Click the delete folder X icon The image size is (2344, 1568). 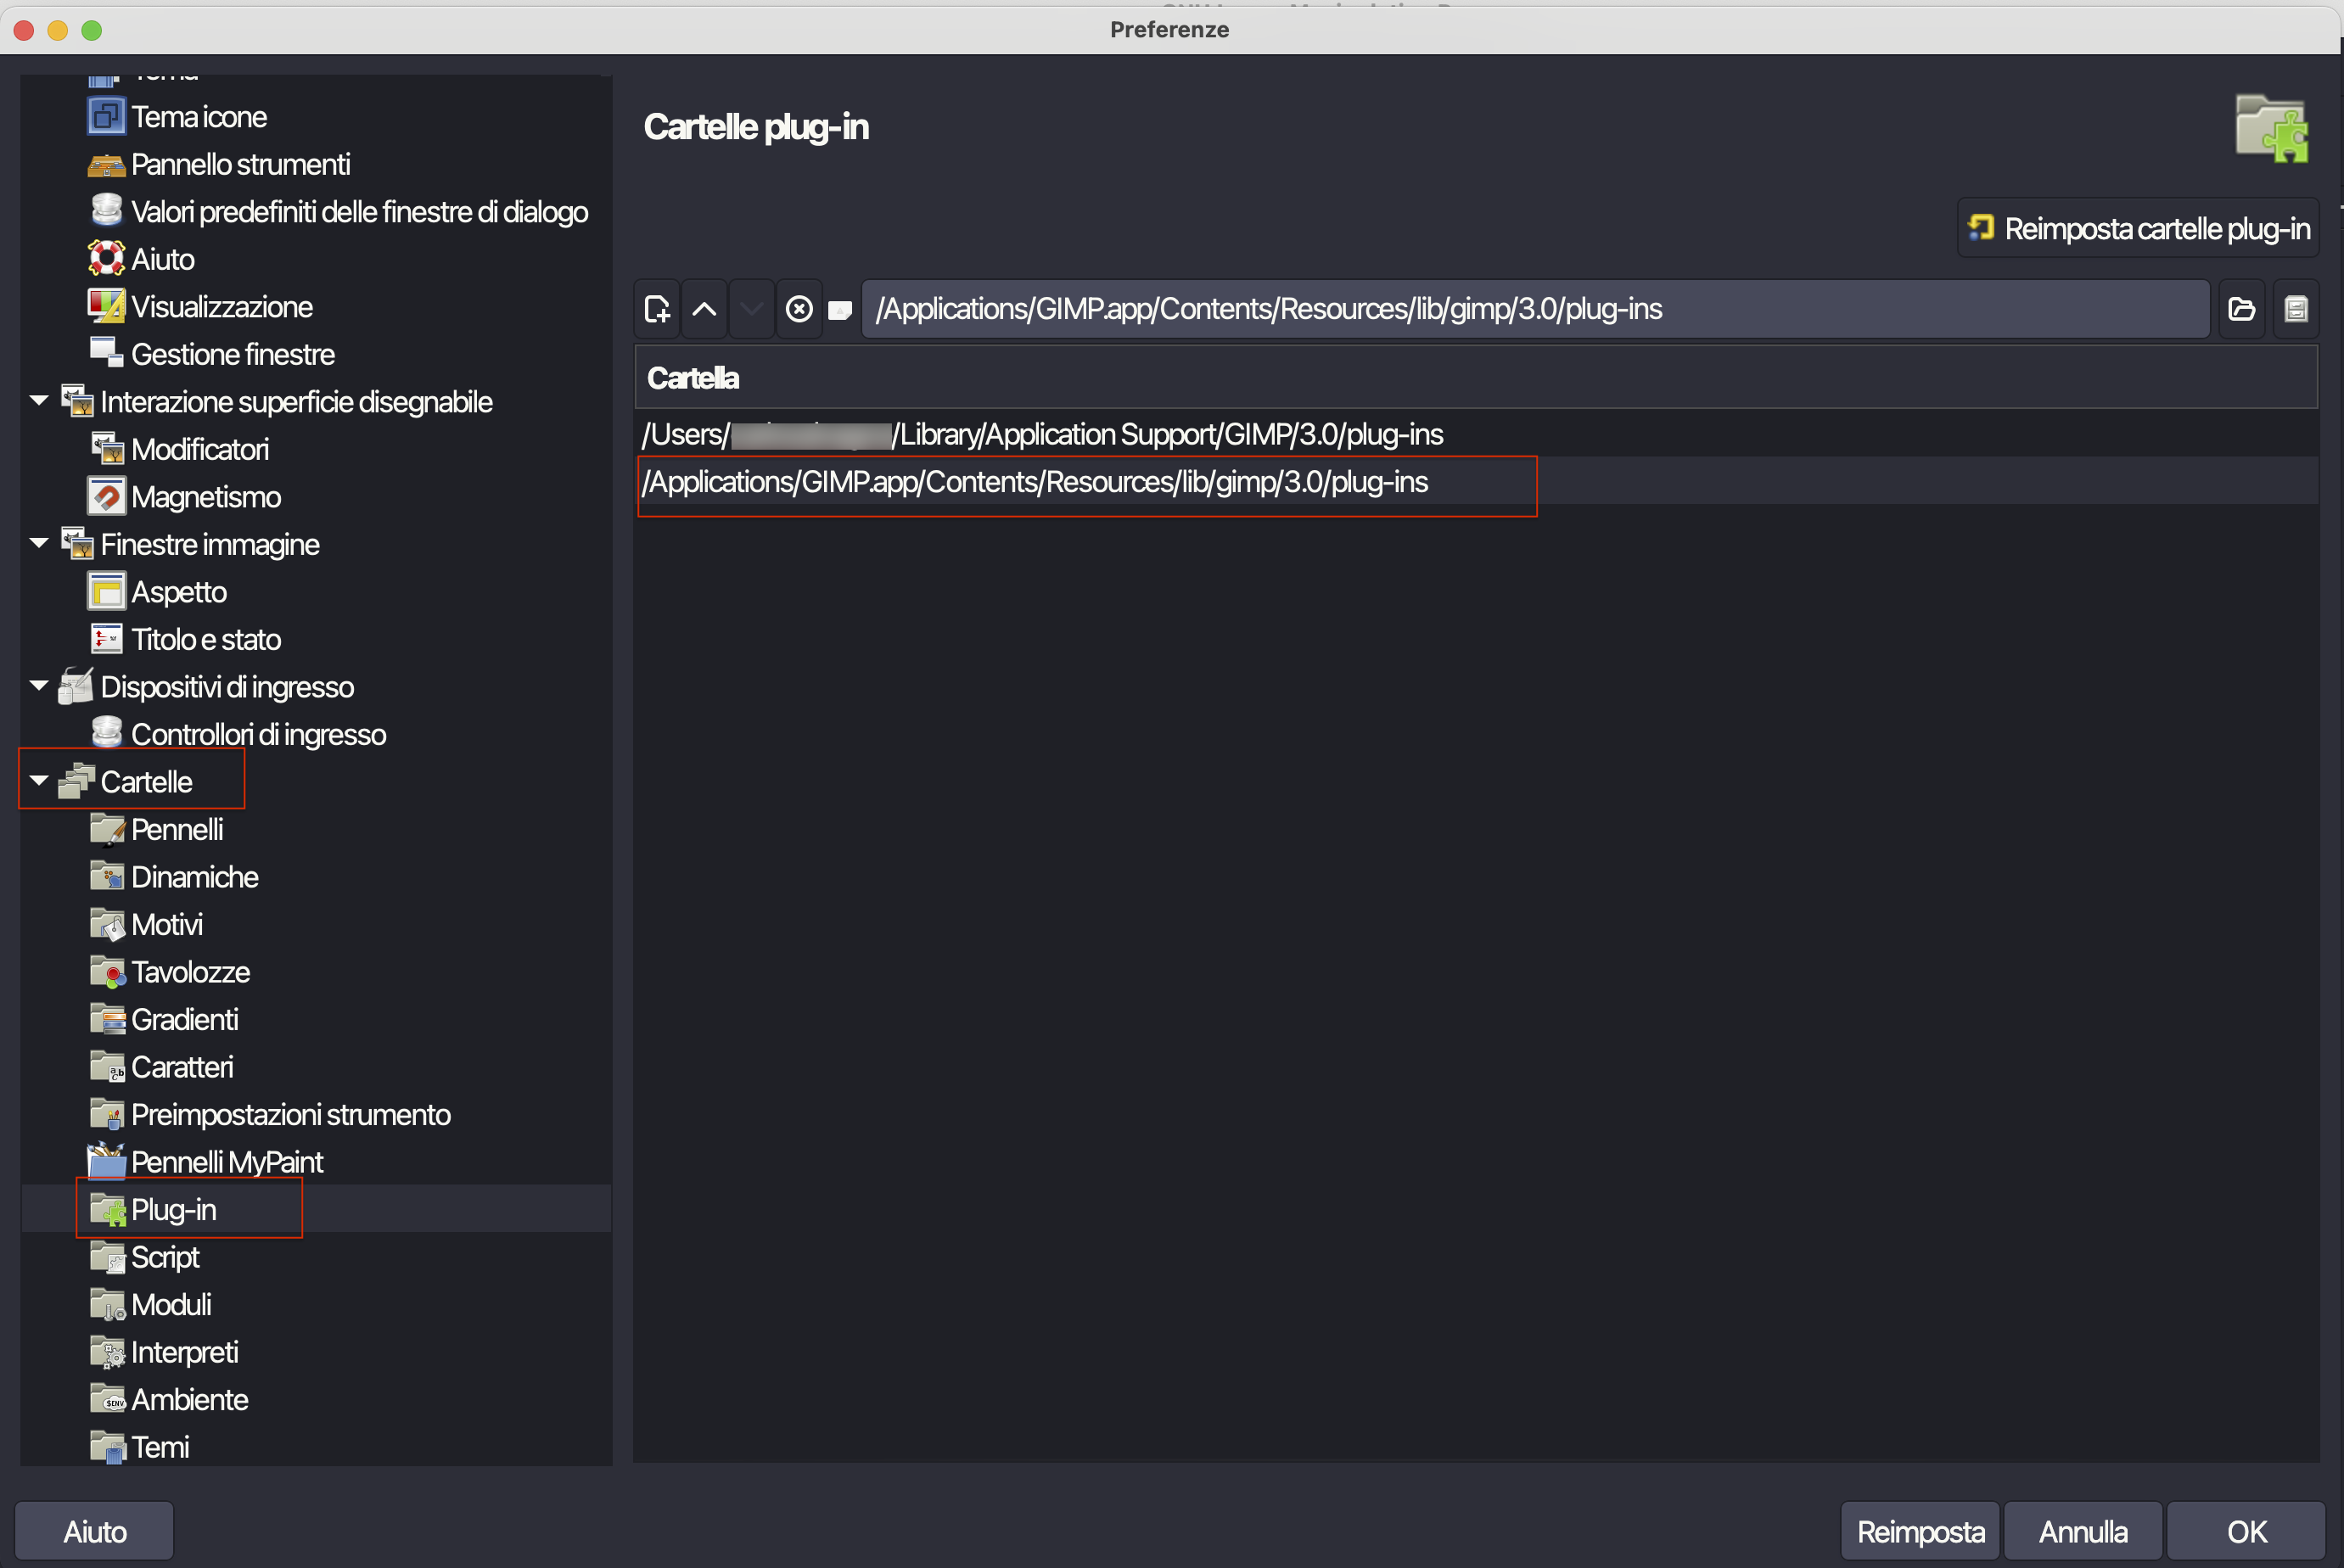coord(798,309)
